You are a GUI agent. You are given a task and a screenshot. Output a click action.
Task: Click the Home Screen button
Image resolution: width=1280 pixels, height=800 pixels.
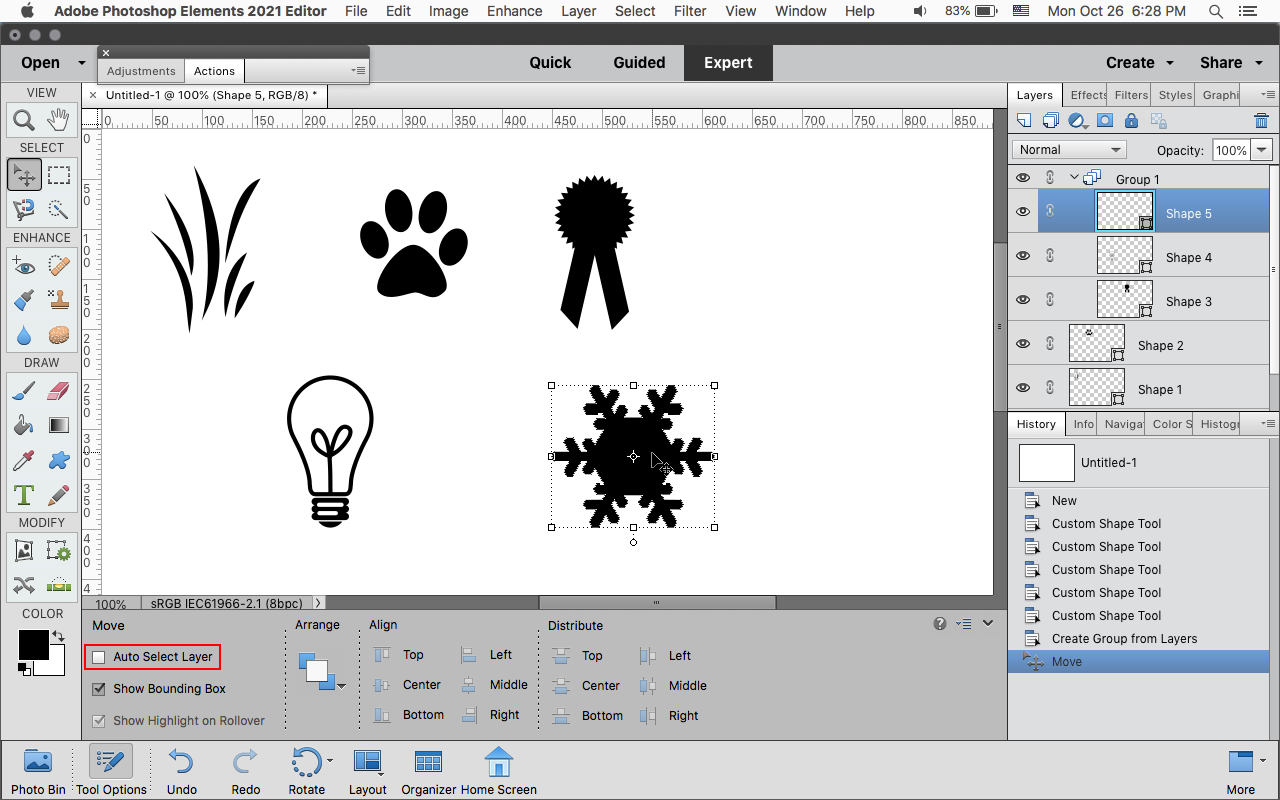(498, 763)
